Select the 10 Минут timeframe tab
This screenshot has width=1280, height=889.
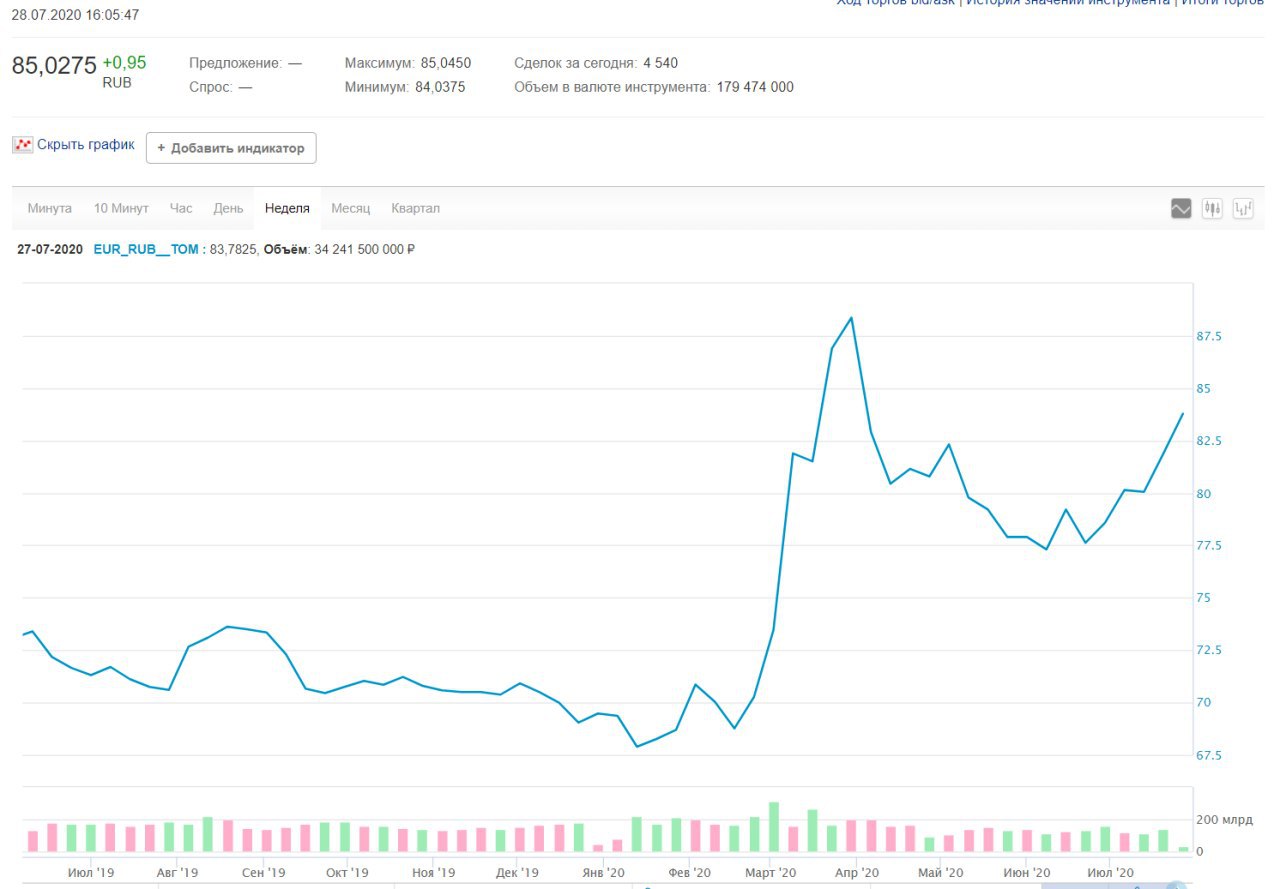(x=121, y=209)
